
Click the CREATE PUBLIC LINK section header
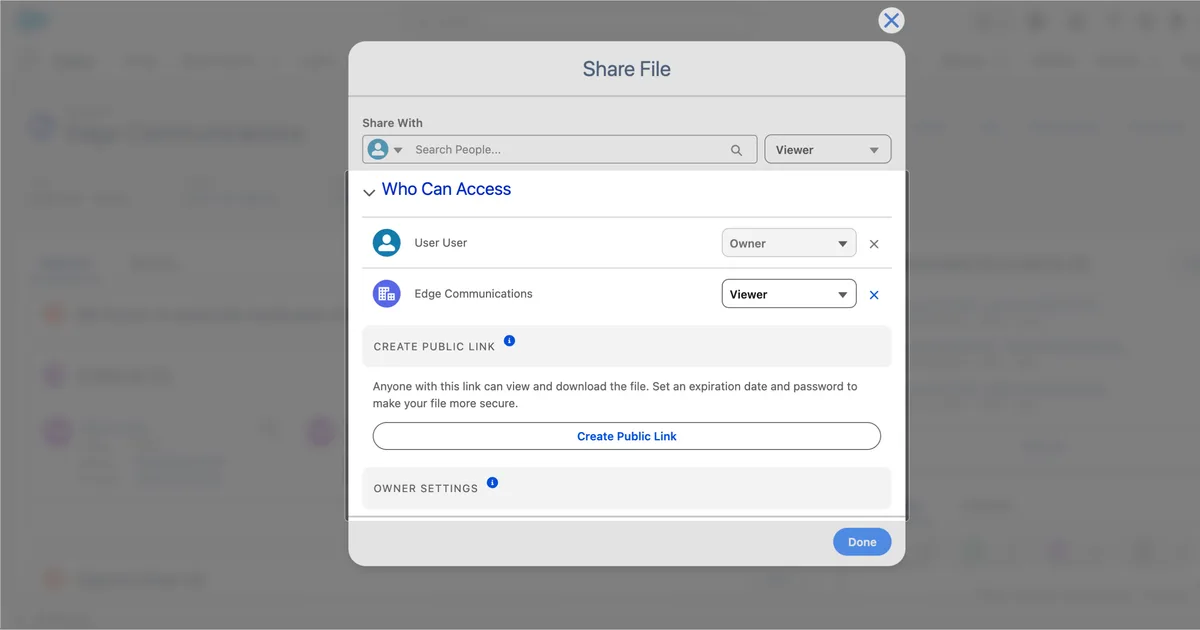627,346
